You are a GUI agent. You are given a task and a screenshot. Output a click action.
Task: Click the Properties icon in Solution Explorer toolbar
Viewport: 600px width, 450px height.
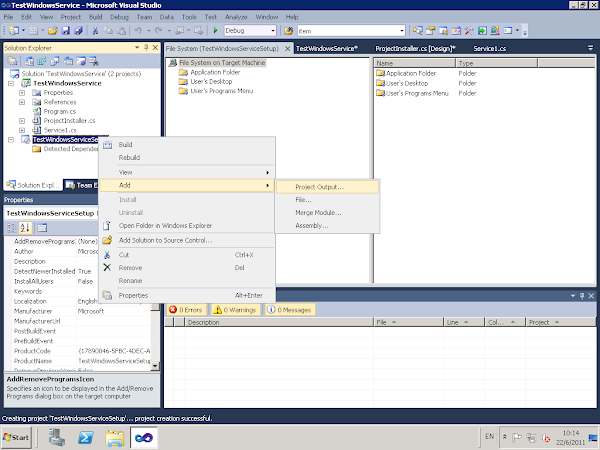(x=12, y=61)
